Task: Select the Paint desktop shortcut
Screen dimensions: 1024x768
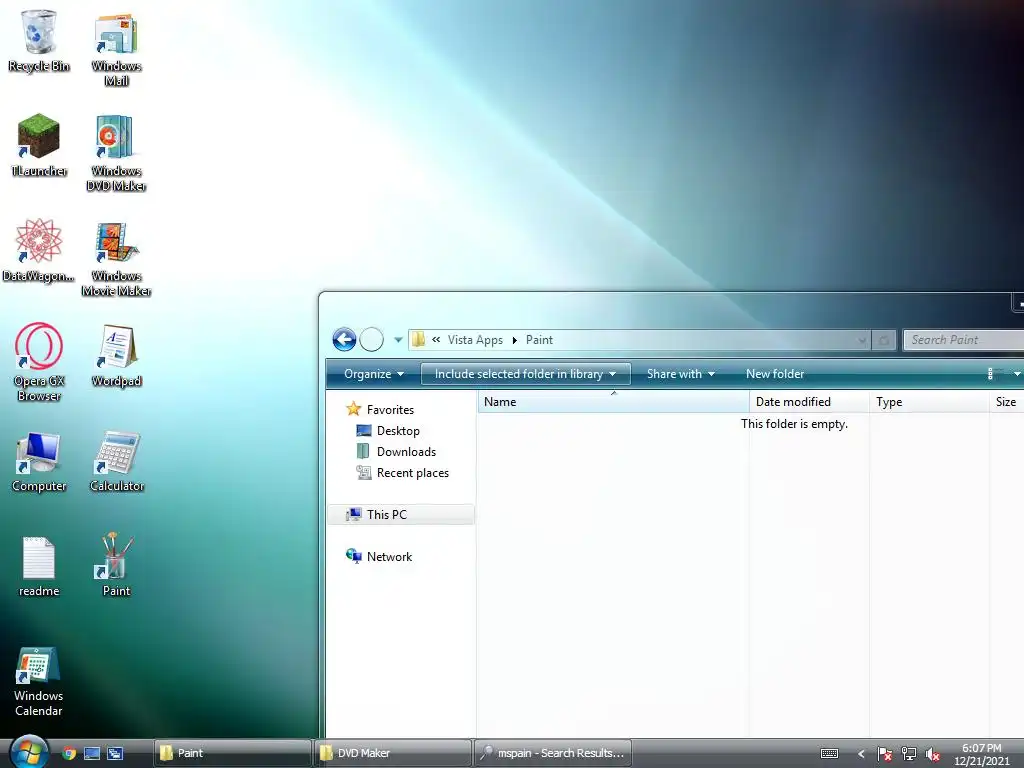Action: (116, 565)
